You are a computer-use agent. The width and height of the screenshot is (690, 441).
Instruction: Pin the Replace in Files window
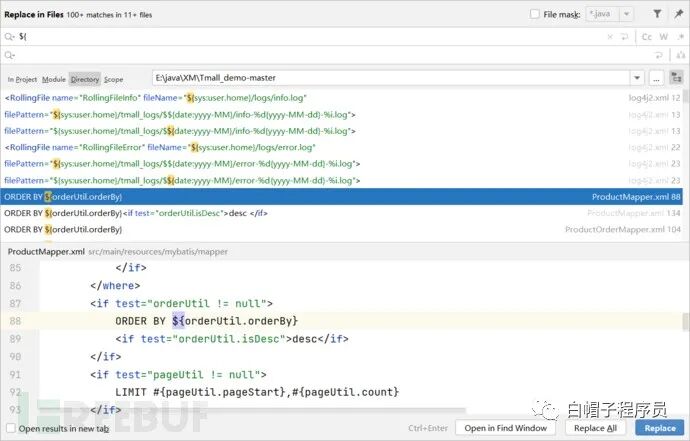pyautogui.click(x=679, y=14)
